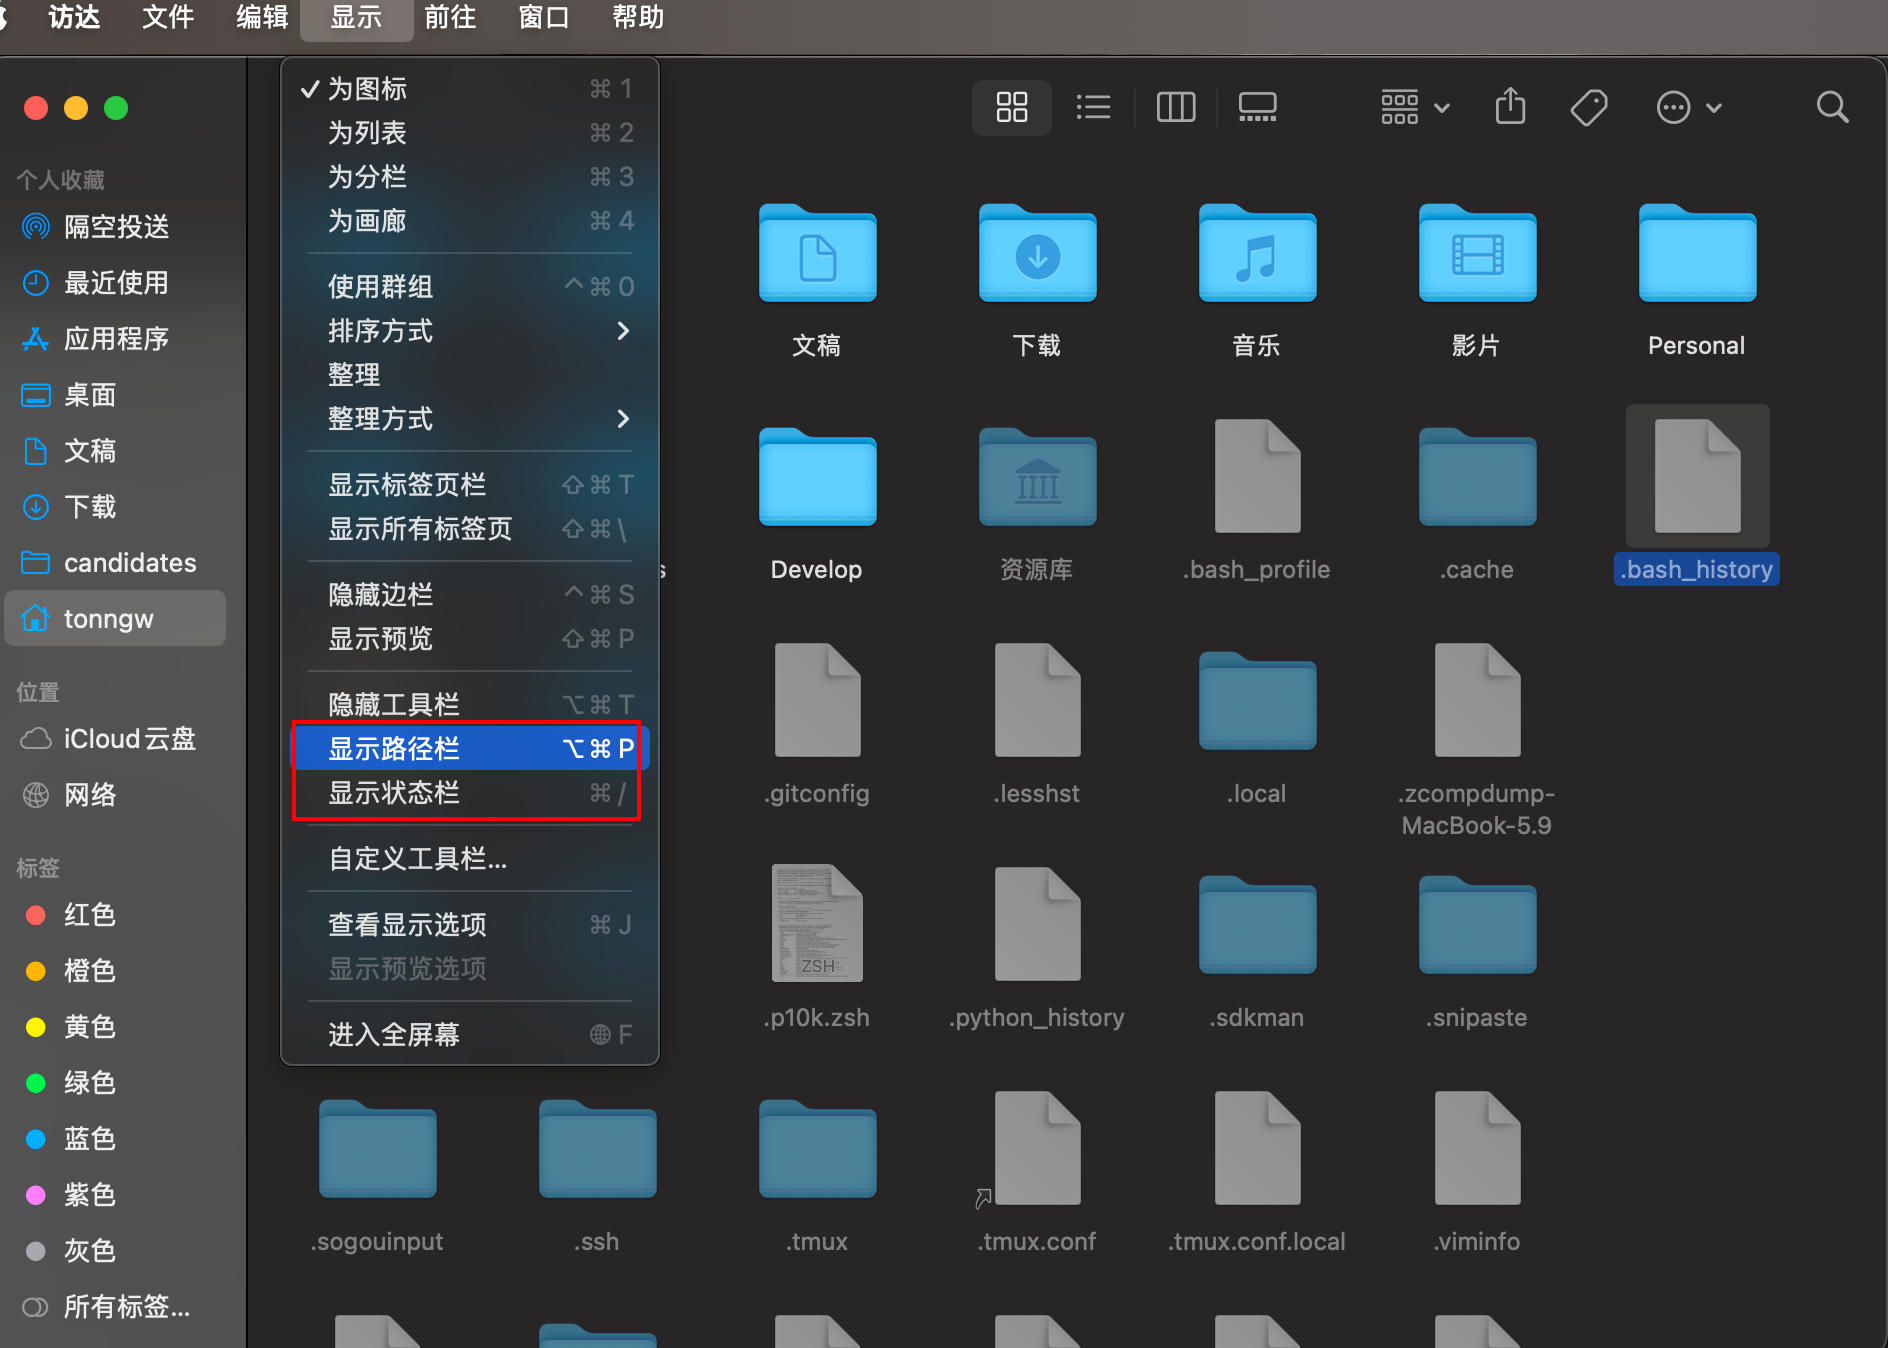The height and width of the screenshot is (1348, 1888).
Task: Open 隔空投送 in the sidebar
Action: (116, 227)
